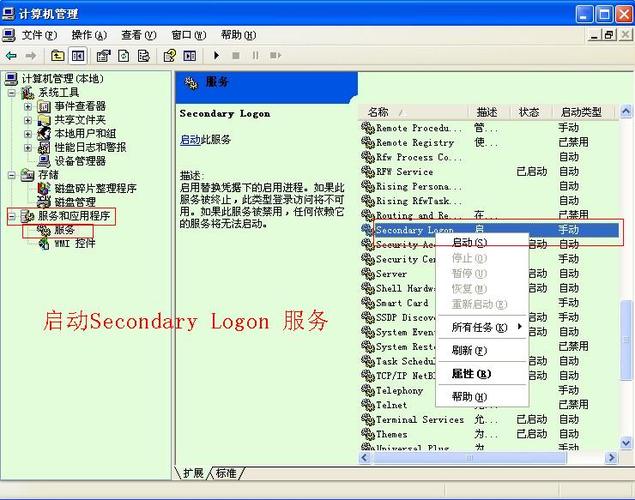
Task: Click the gear icon beside Terminal Services
Action: pyautogui.click(x=368, y=419)
